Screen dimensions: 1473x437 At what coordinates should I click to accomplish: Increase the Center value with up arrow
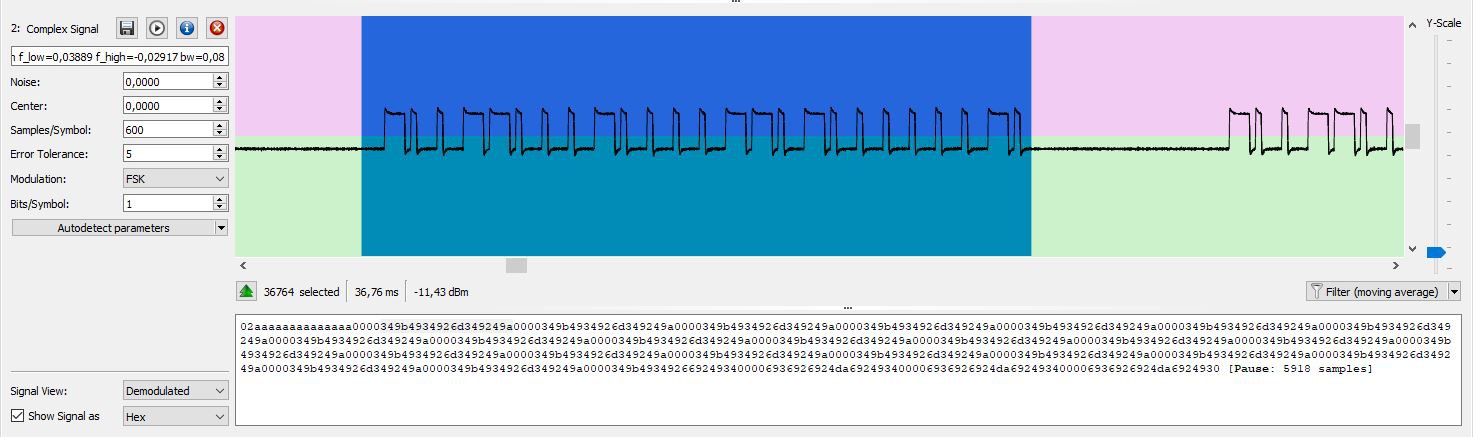point(220,102)
